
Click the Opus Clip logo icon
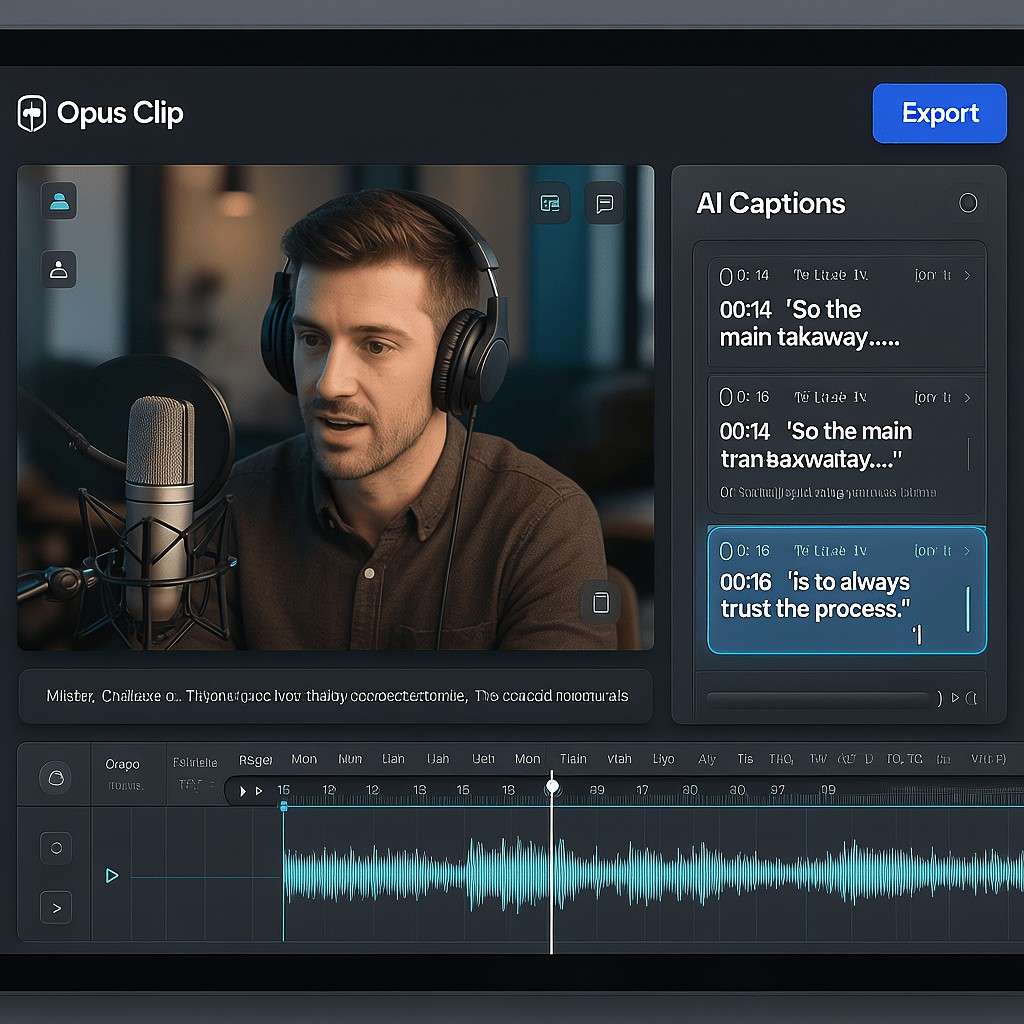[x=32, y=113]
